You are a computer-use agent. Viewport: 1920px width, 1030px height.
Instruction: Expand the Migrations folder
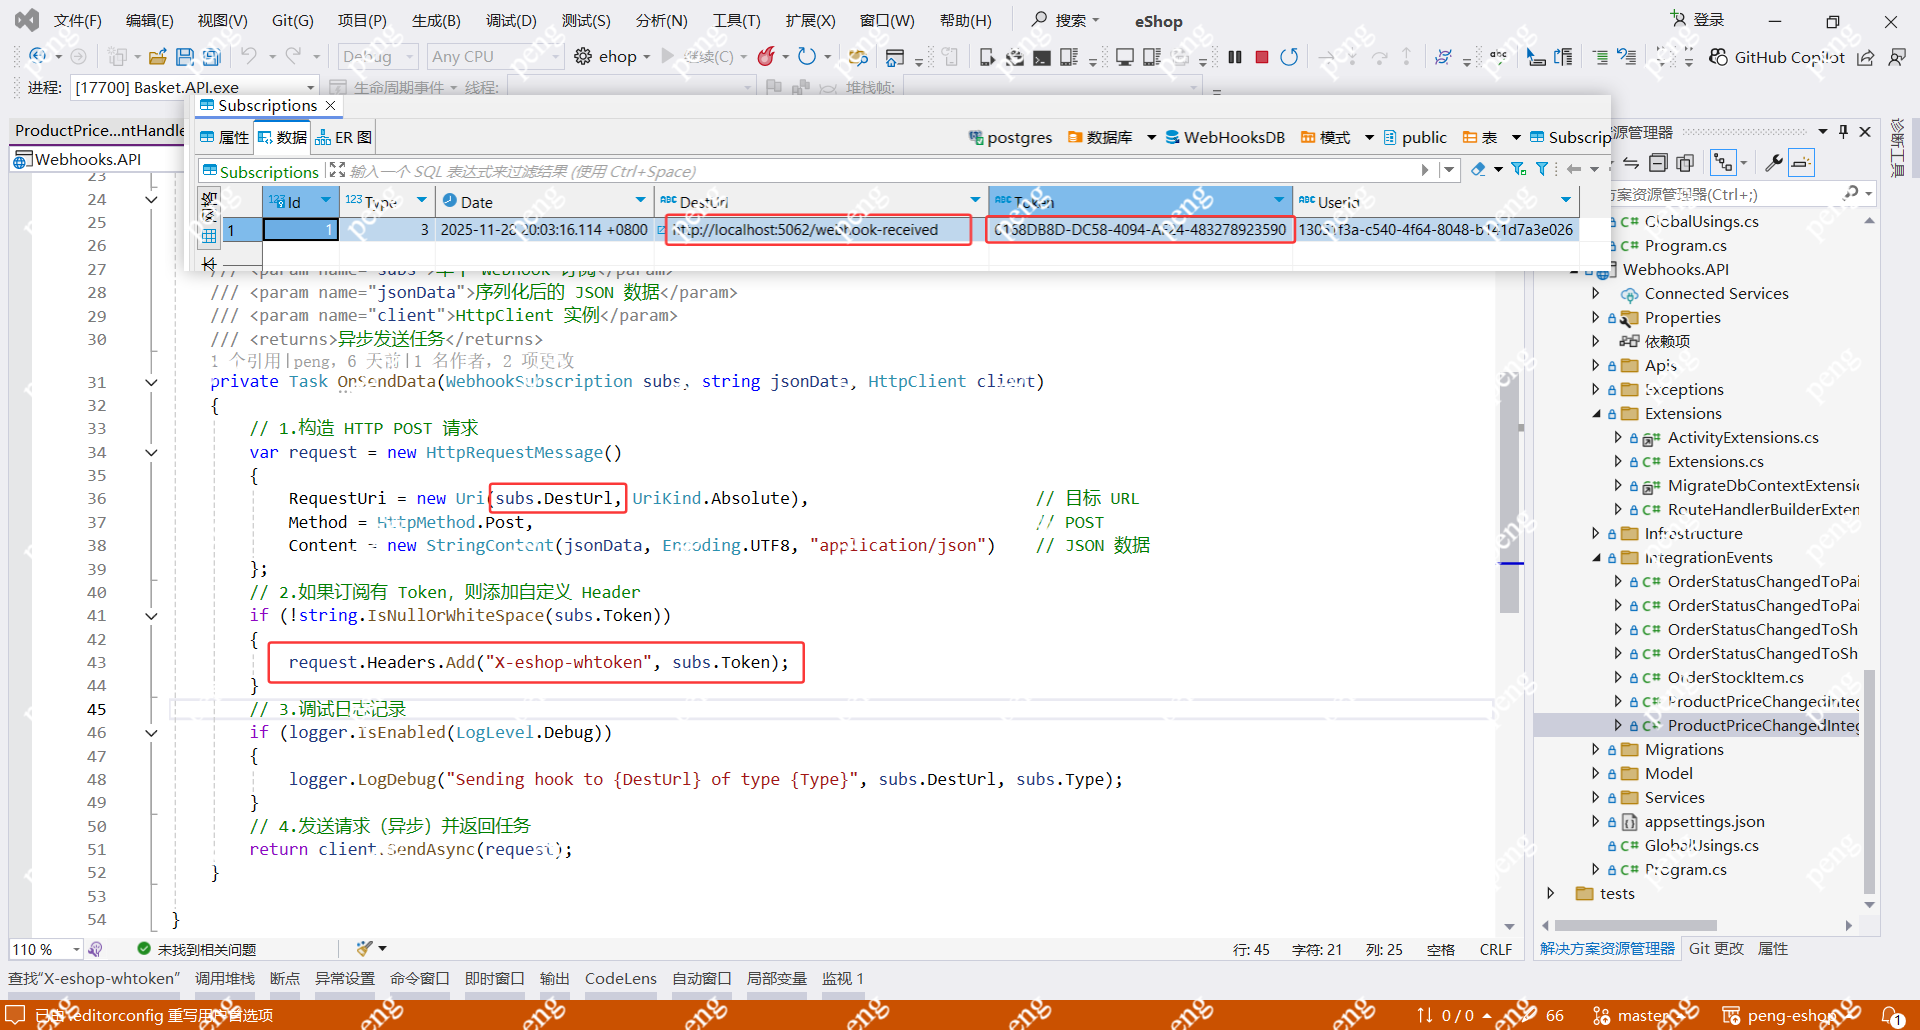[1595, 749]
